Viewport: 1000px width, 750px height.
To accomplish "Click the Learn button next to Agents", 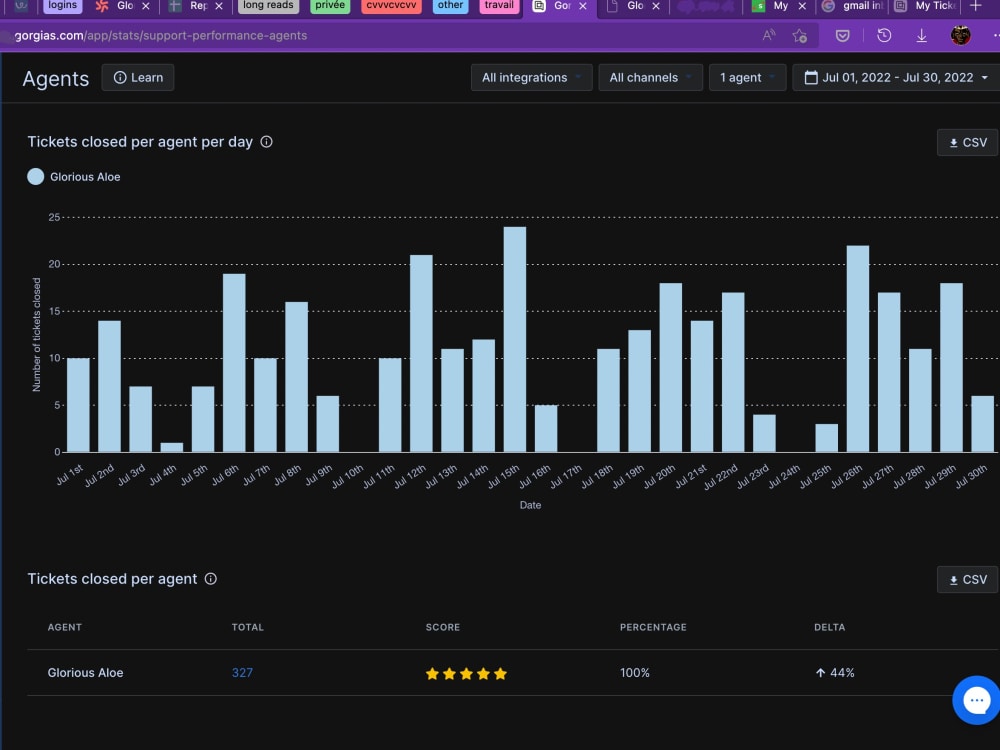I will 138,77.
